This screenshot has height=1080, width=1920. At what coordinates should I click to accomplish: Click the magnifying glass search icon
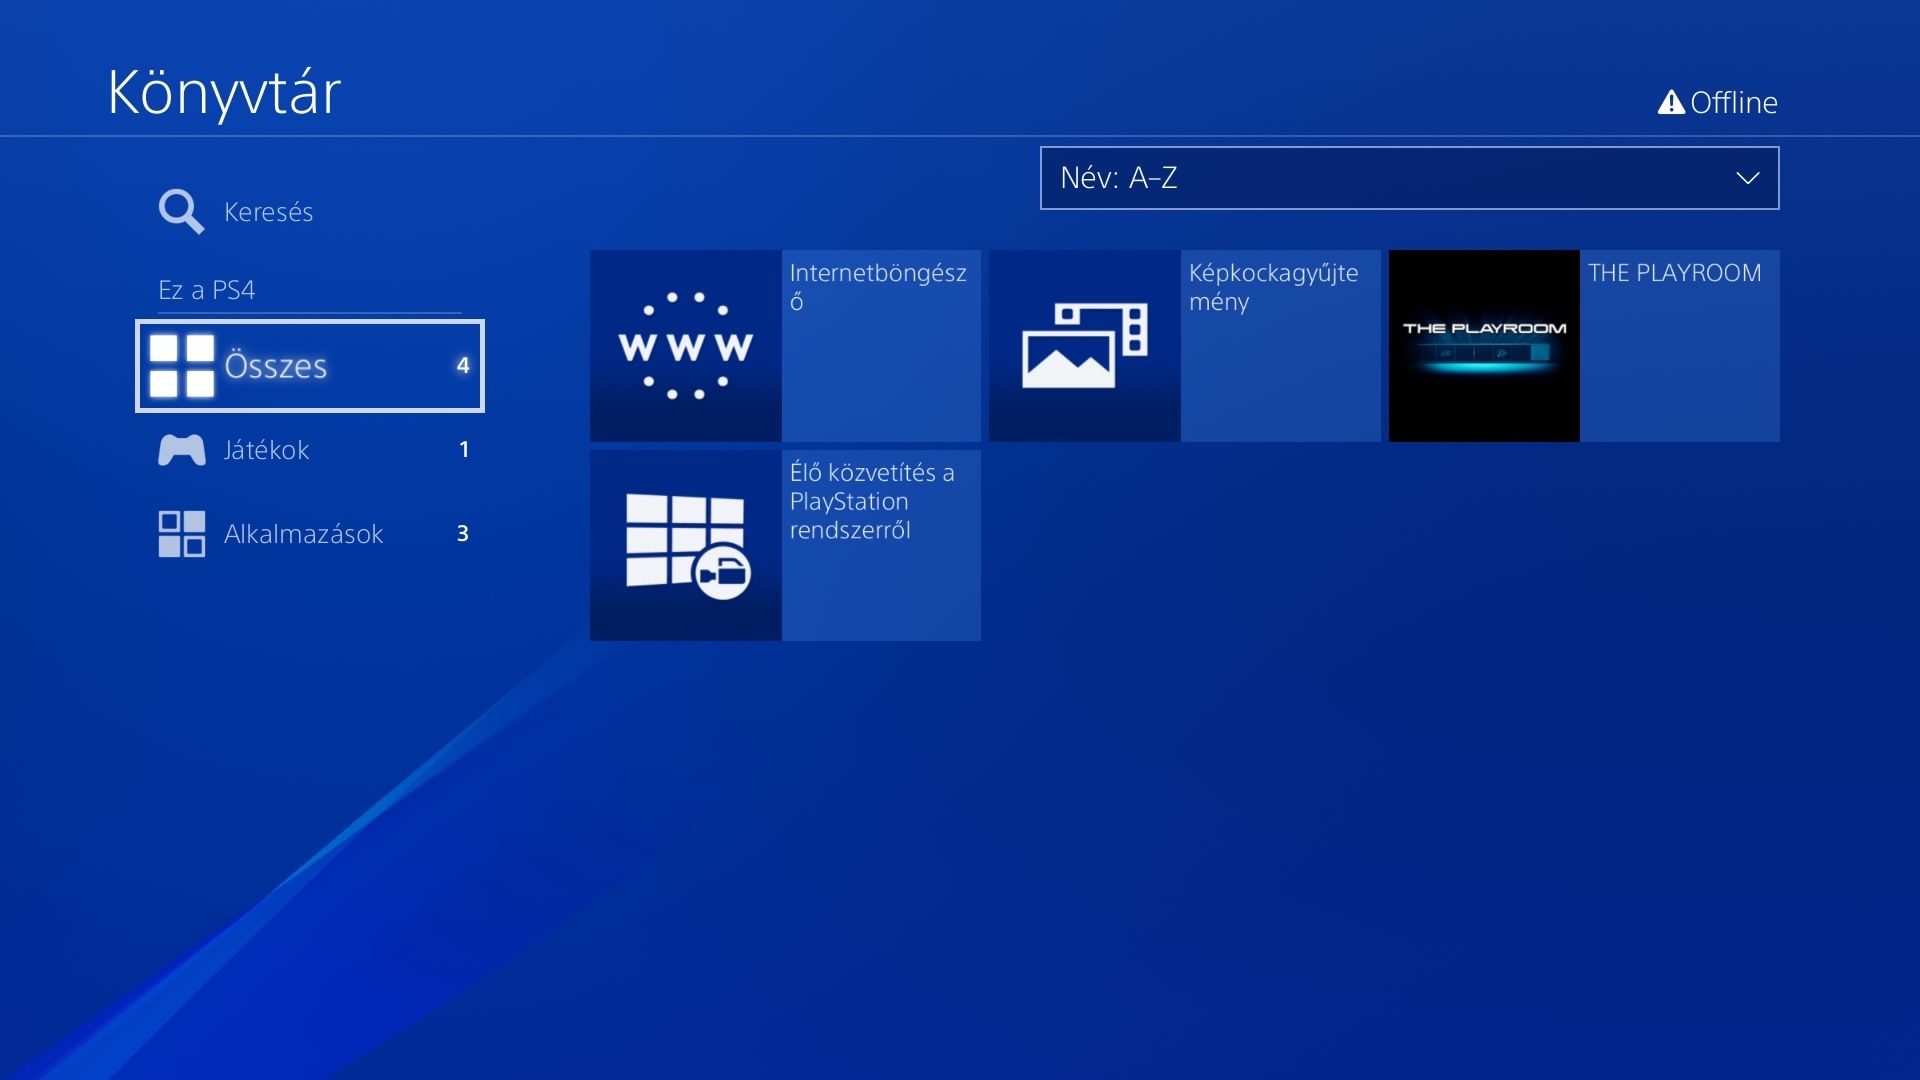tap(181, 211)
